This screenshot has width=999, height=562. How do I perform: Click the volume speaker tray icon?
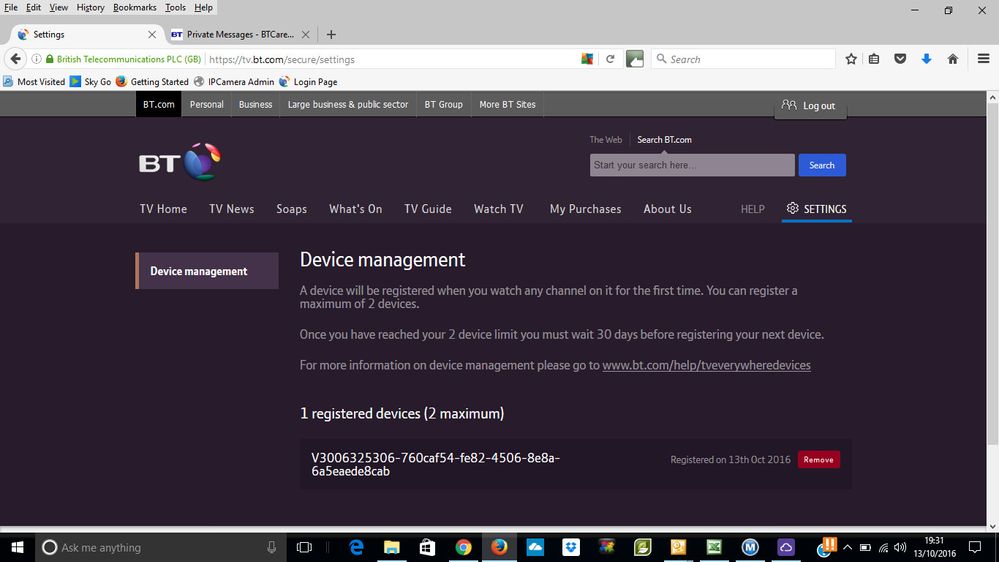(x=900, y=547)
